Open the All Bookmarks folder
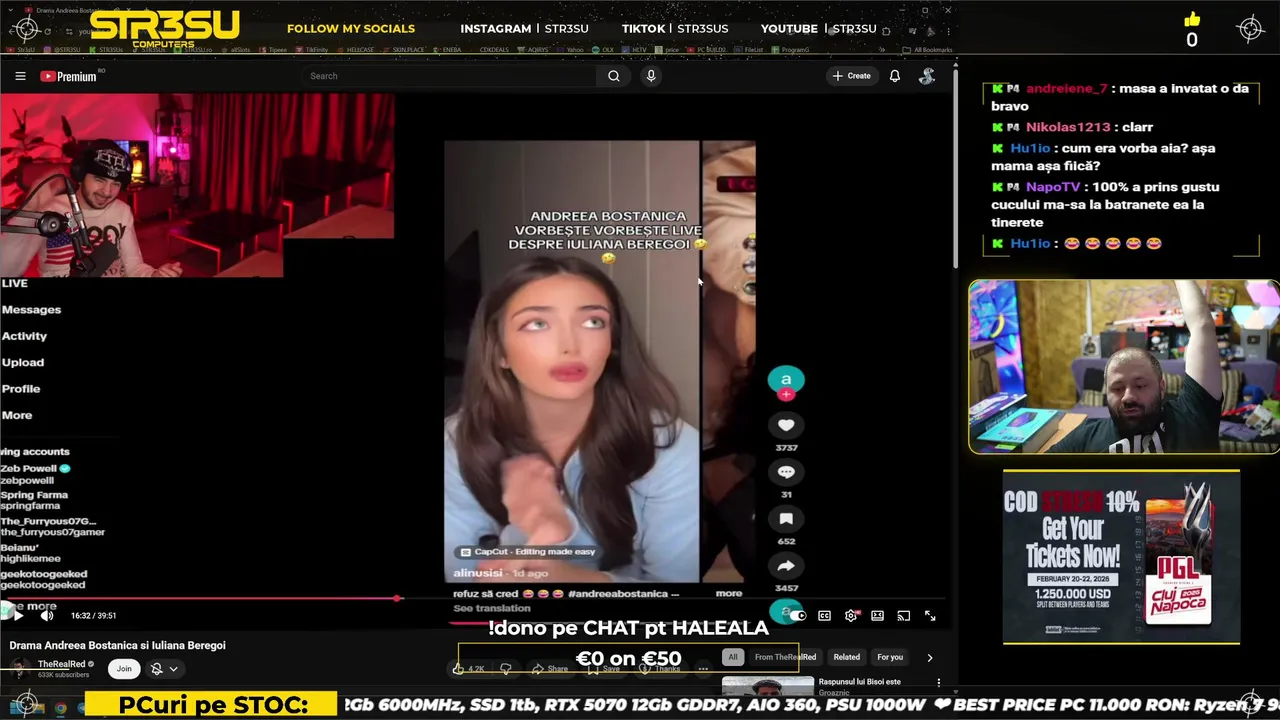 click(927, 49)
